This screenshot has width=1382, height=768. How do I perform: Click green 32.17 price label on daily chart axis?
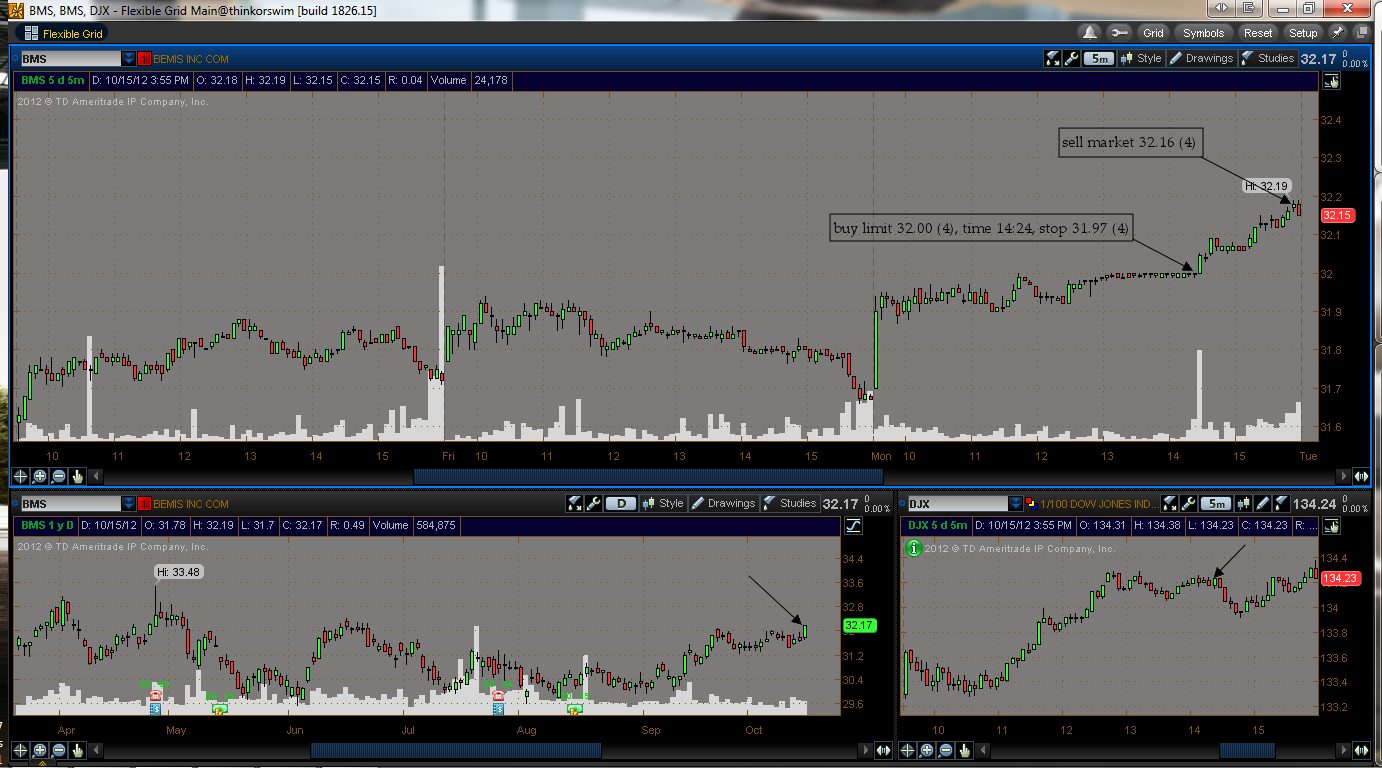pyautogui.click(x=859, y=626)
